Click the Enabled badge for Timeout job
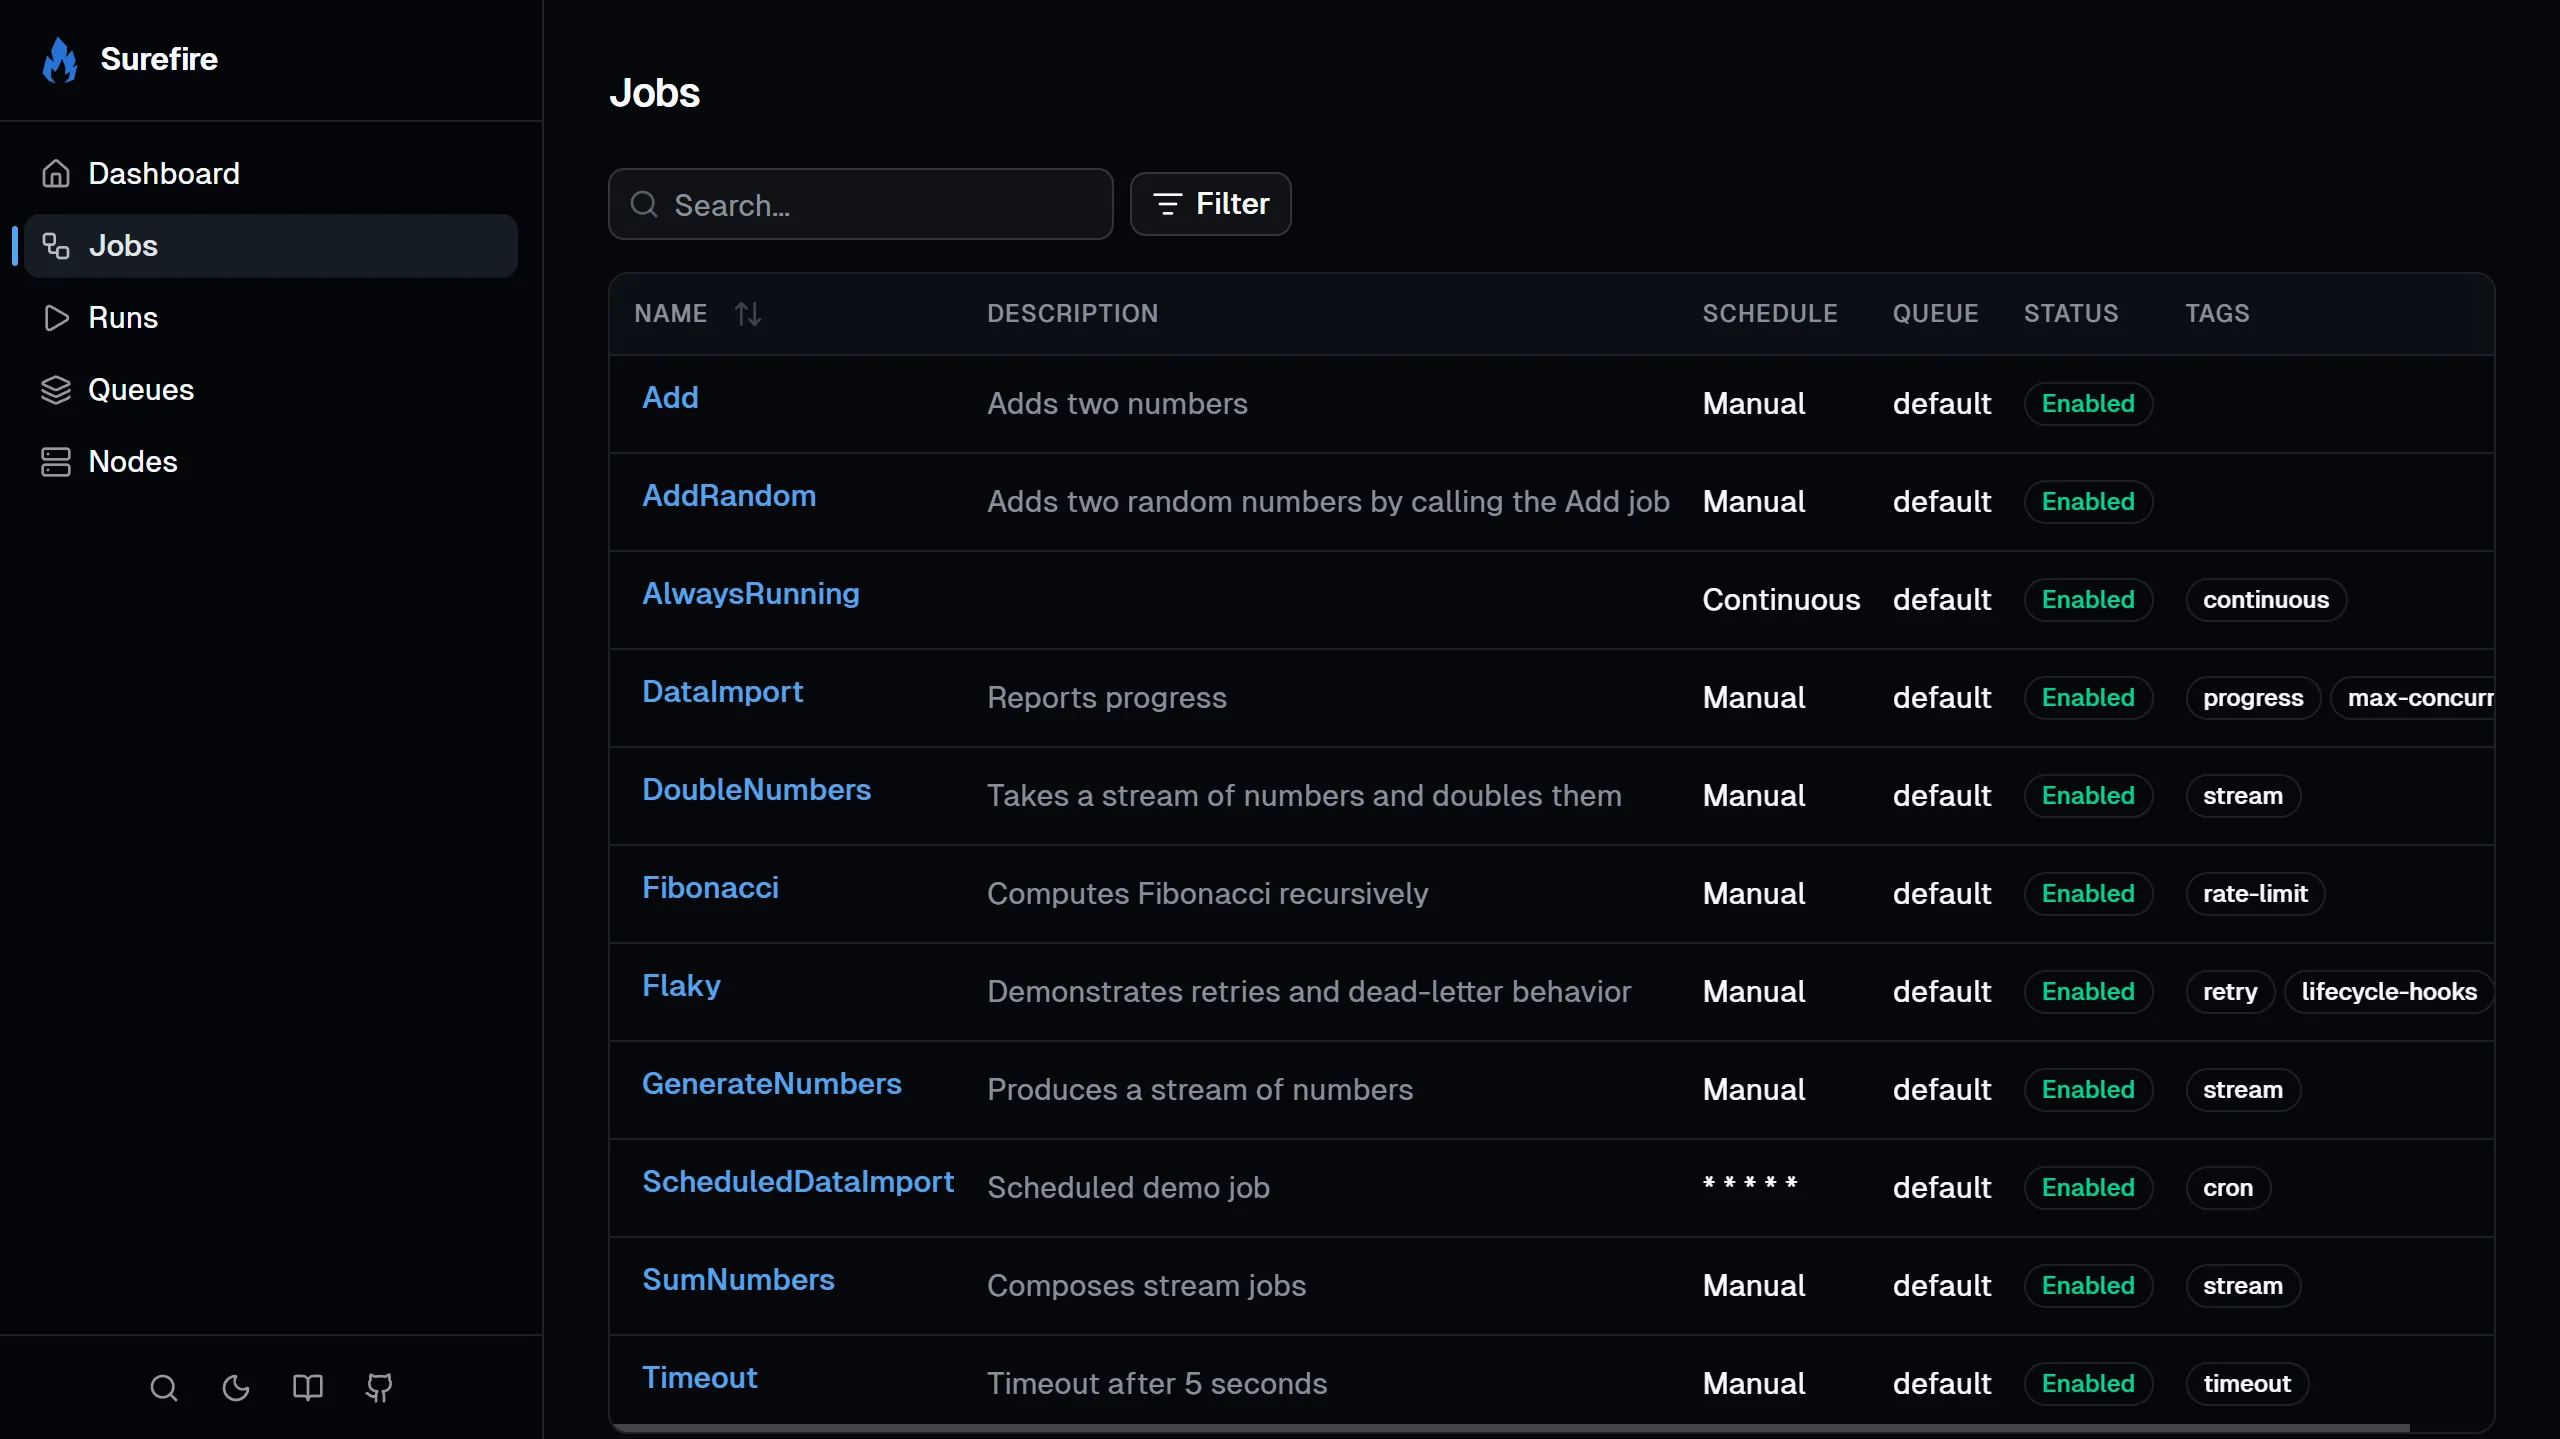 pyautogui.click(x=2088, y=1384)
